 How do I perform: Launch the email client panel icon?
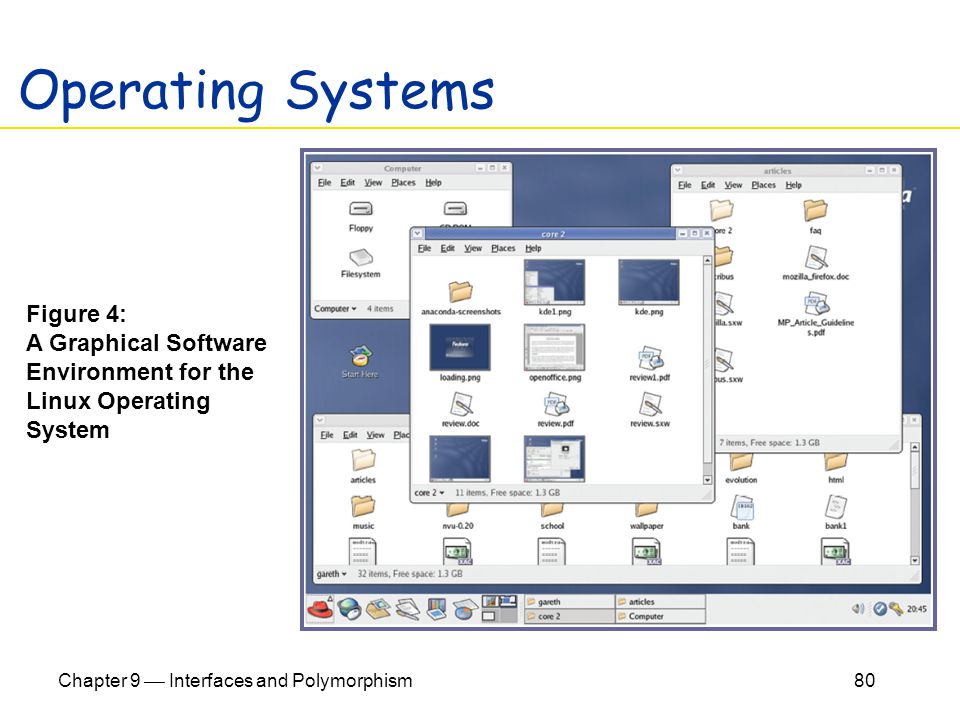pos(378,609)
